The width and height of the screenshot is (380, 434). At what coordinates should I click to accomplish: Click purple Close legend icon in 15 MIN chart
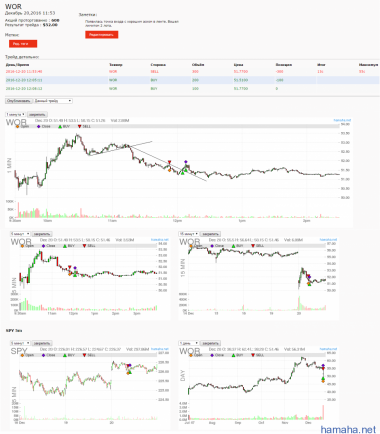[x=212, y=246]
